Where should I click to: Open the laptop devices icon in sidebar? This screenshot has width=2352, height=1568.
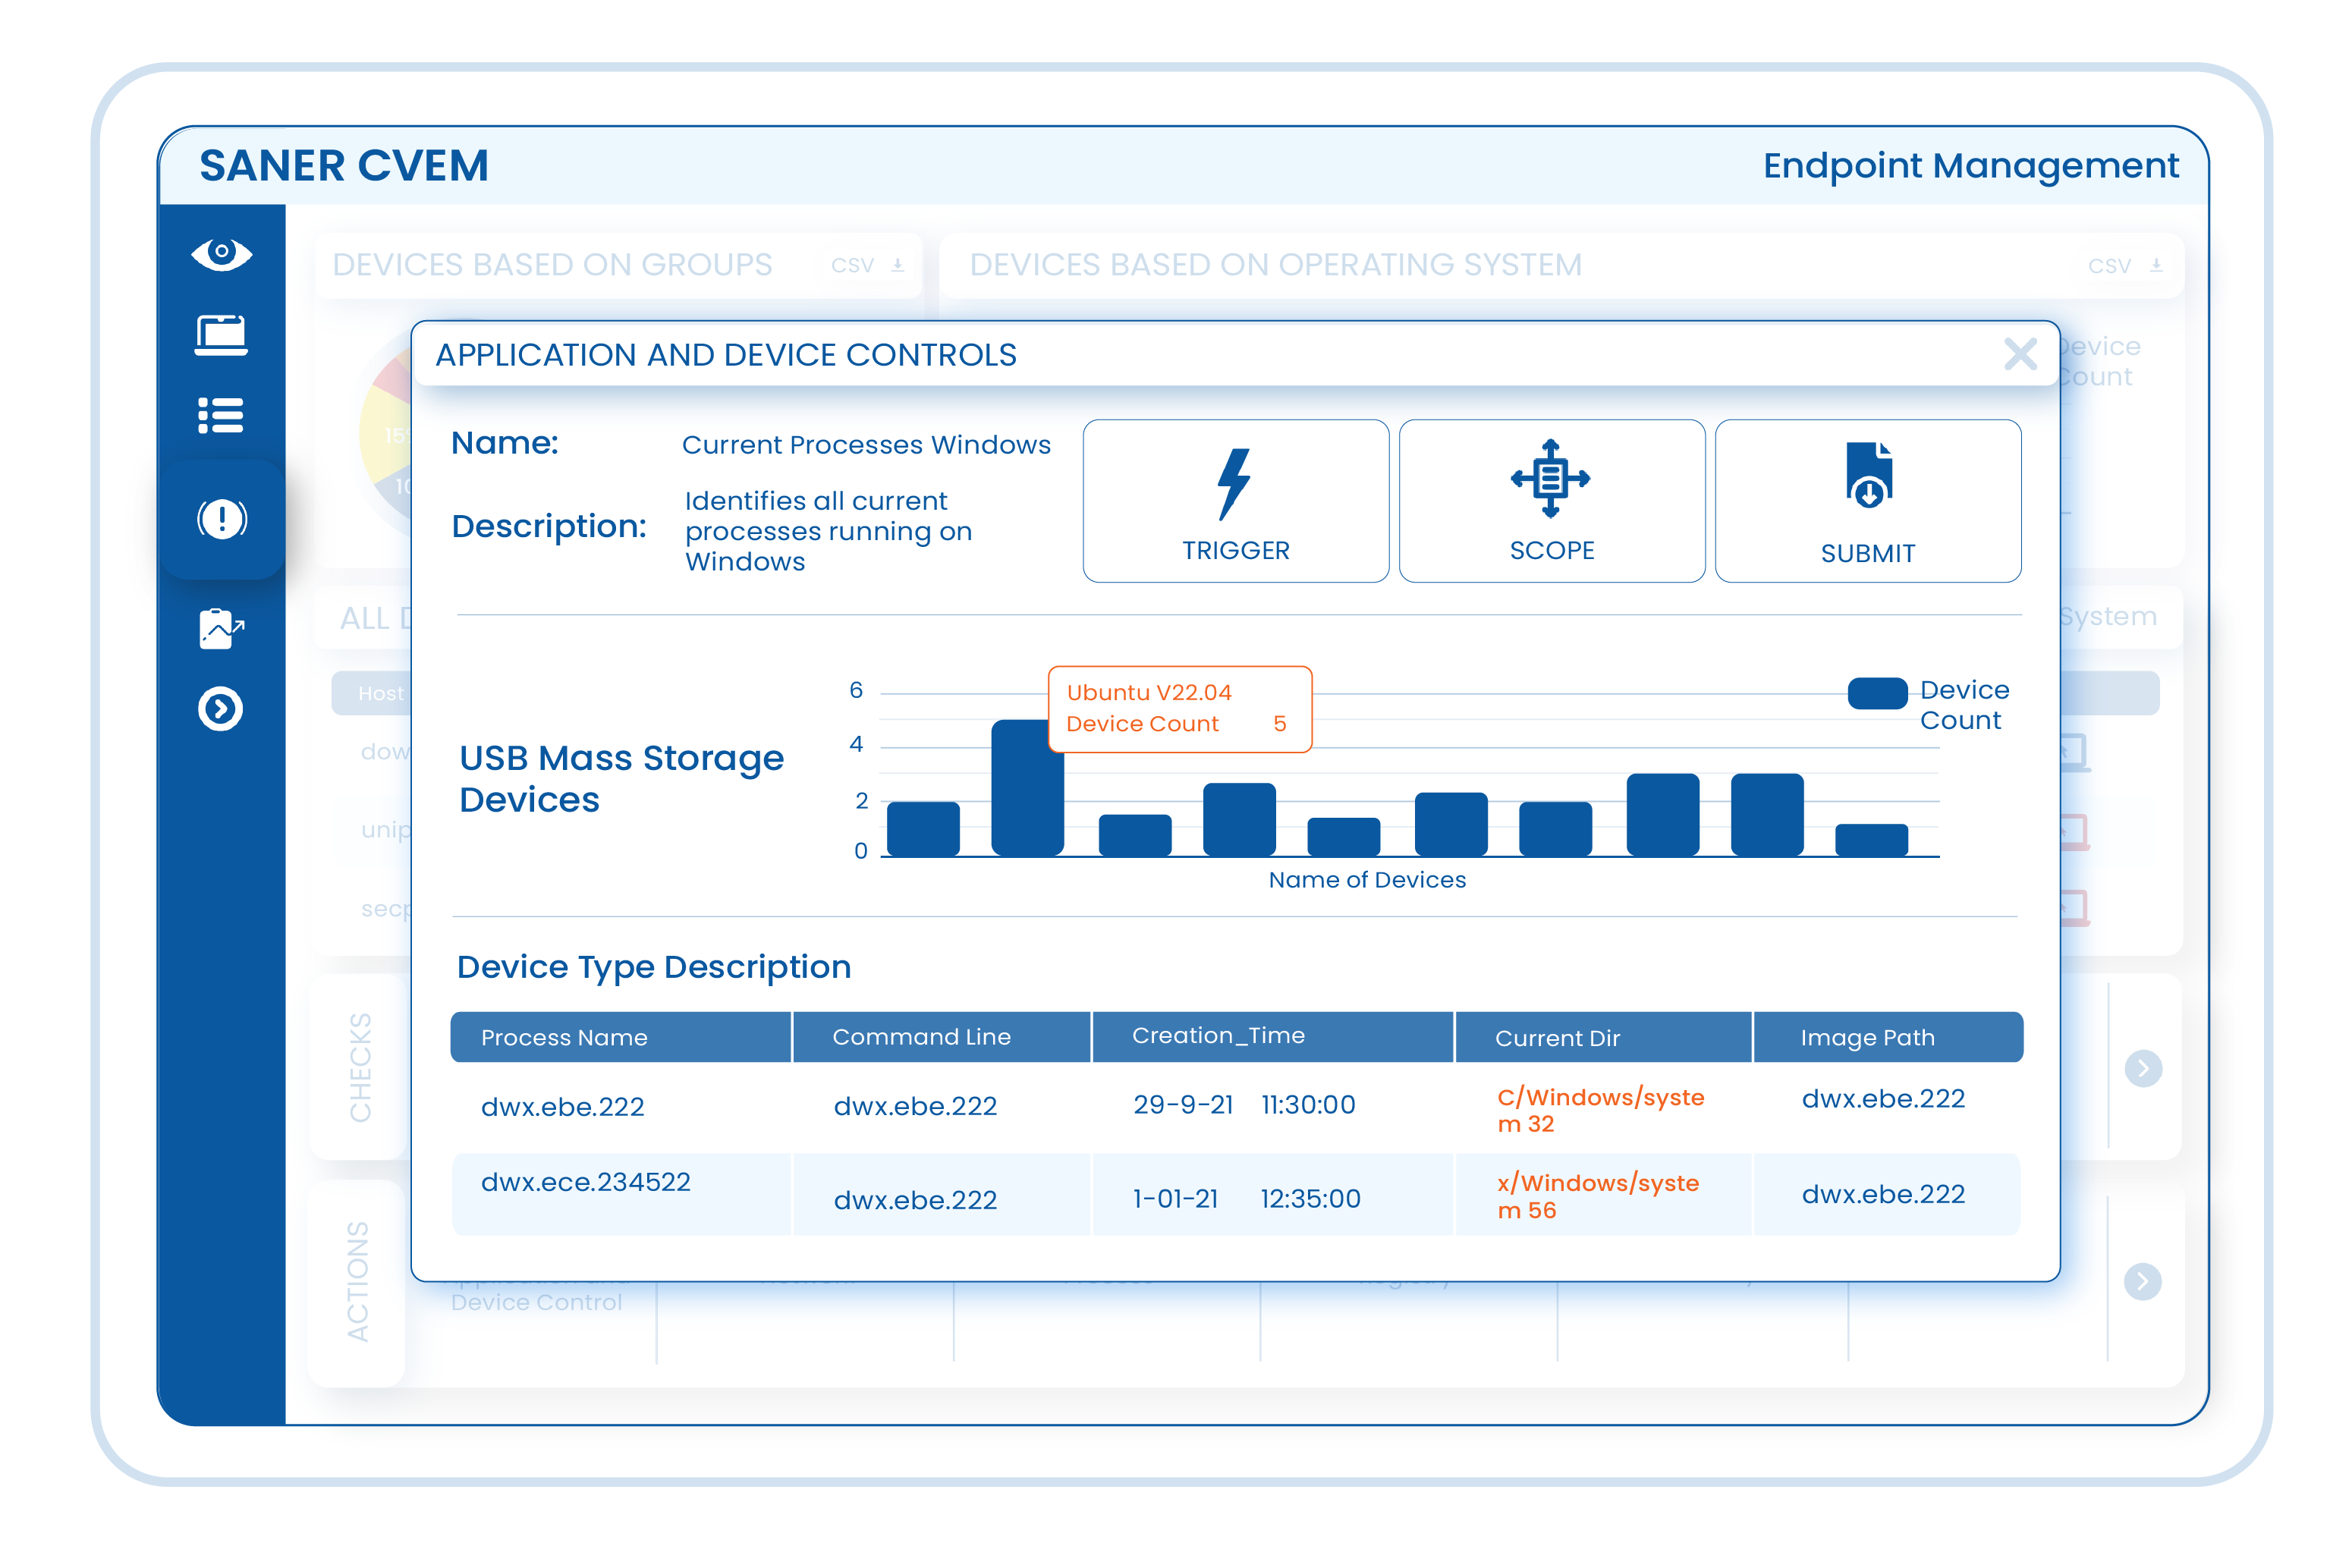[221, 335]
